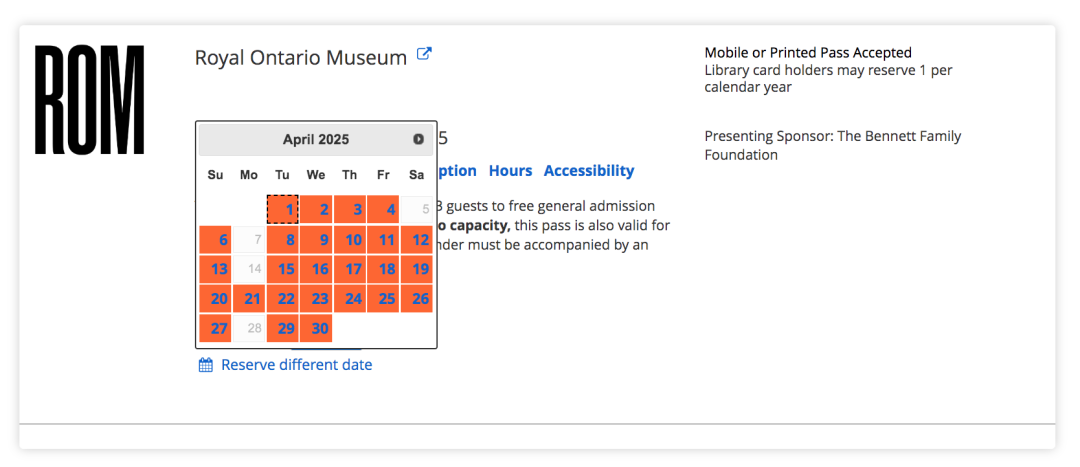Switch to the Accessibility tab
The height and width of the screenshot is (467, 1080).
click(x=589, y=171)
